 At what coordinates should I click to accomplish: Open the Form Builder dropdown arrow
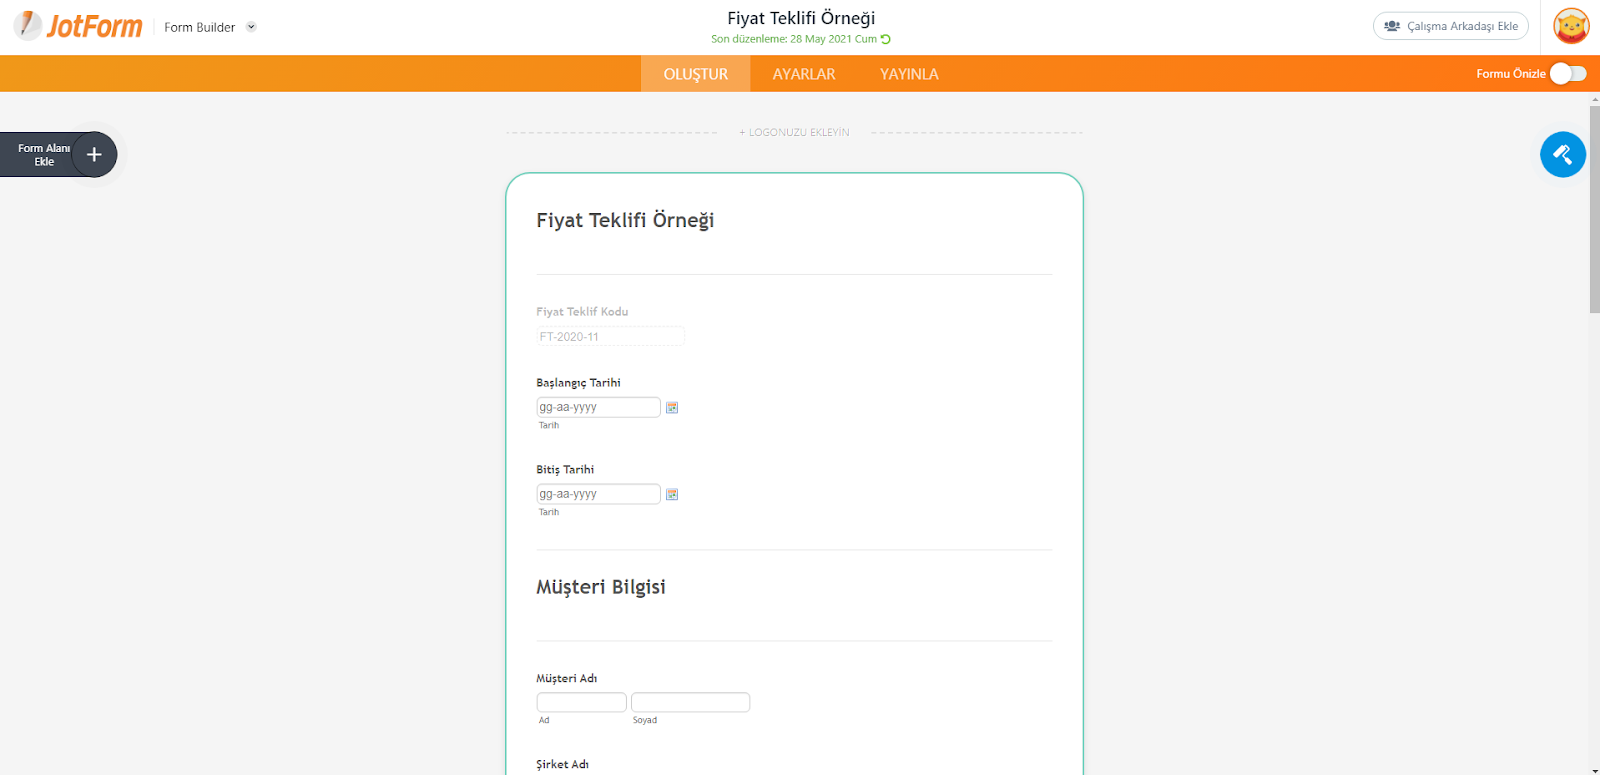[251, 27]
